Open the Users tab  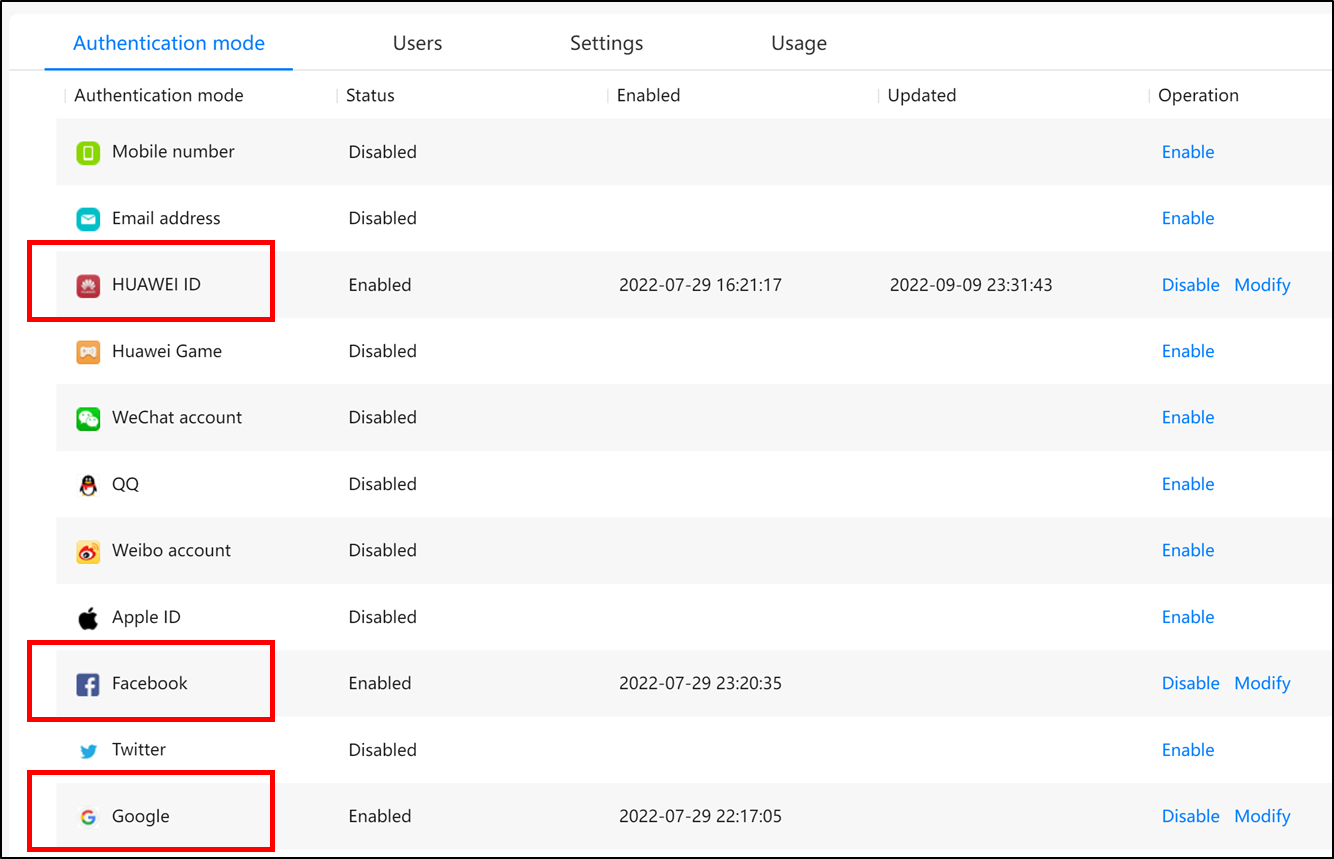pos(417,43)
